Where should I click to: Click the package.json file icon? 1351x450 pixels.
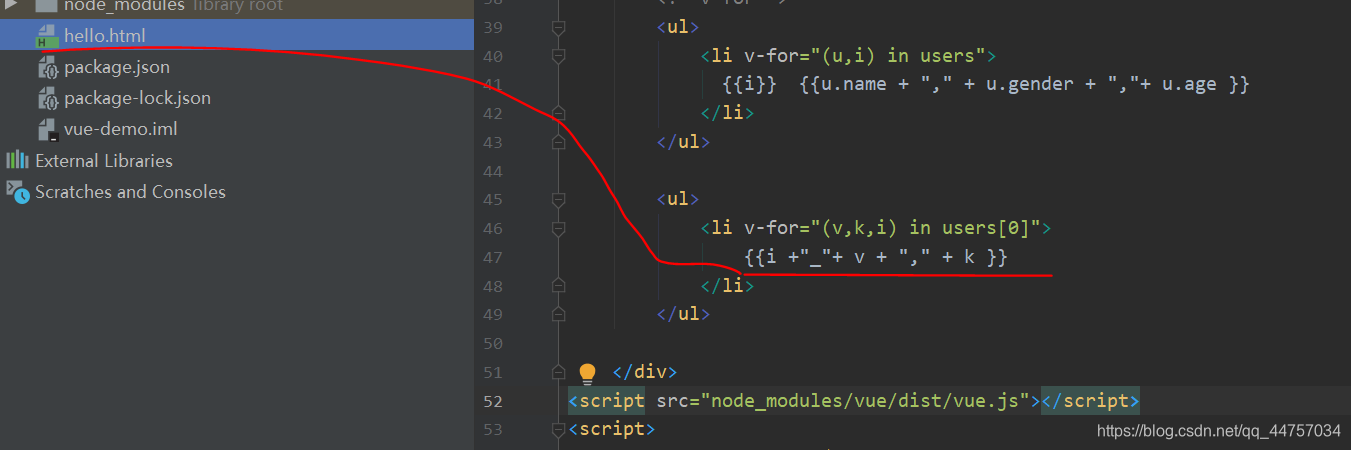pyautogui.click(x=47, y=68)
